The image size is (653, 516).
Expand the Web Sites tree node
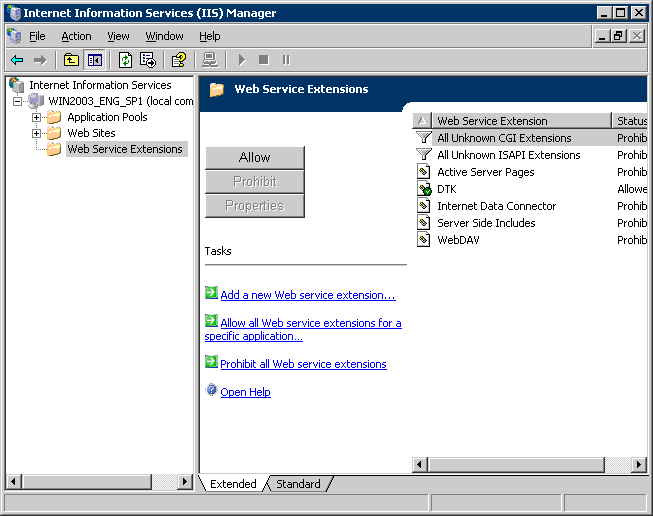click(x=37, y=133)
